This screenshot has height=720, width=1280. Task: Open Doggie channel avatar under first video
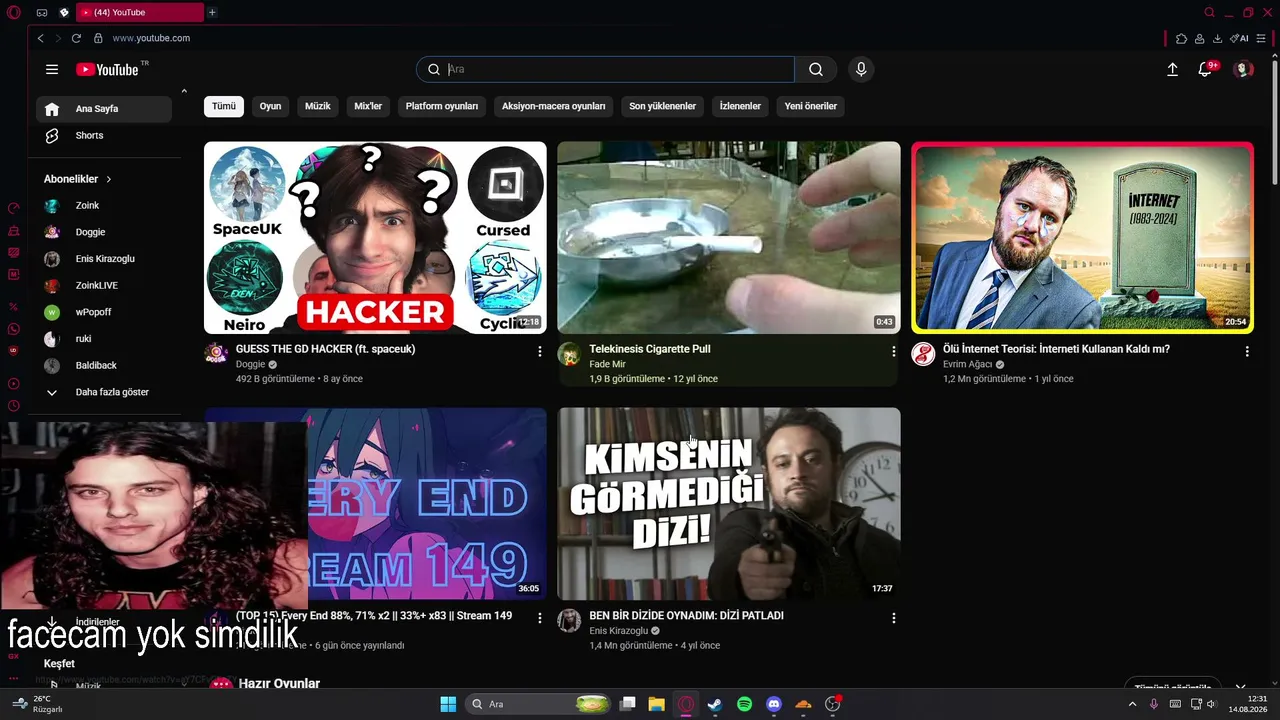[x=216, y=354]
